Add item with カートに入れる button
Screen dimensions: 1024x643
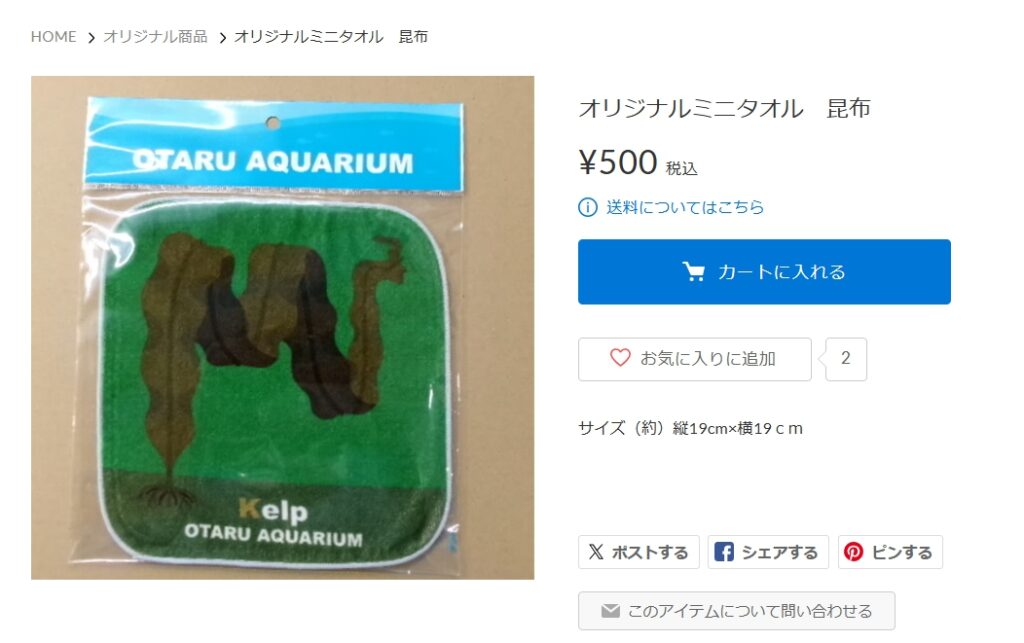point(764,272)
